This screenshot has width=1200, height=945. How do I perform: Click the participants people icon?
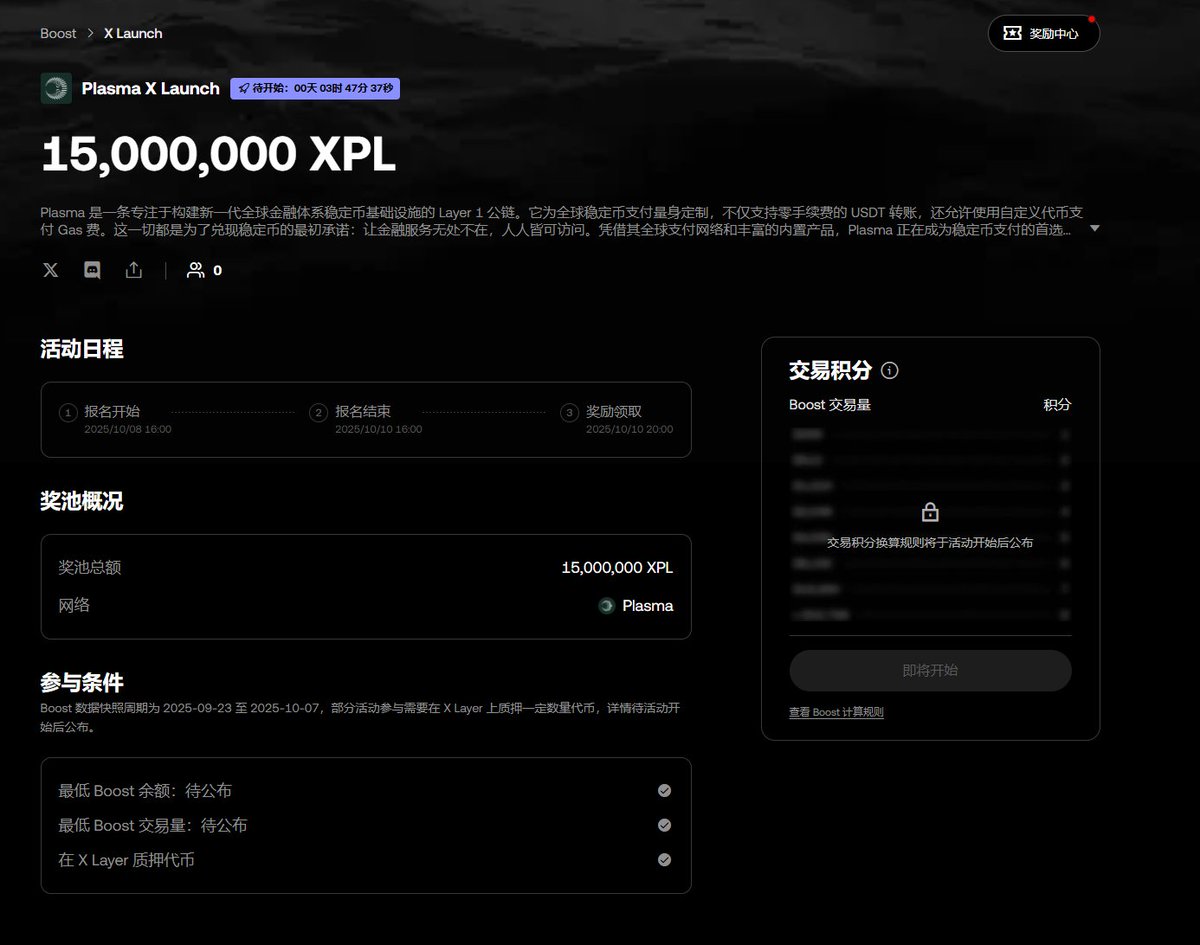pyautogui.click(x=196, y=270)
